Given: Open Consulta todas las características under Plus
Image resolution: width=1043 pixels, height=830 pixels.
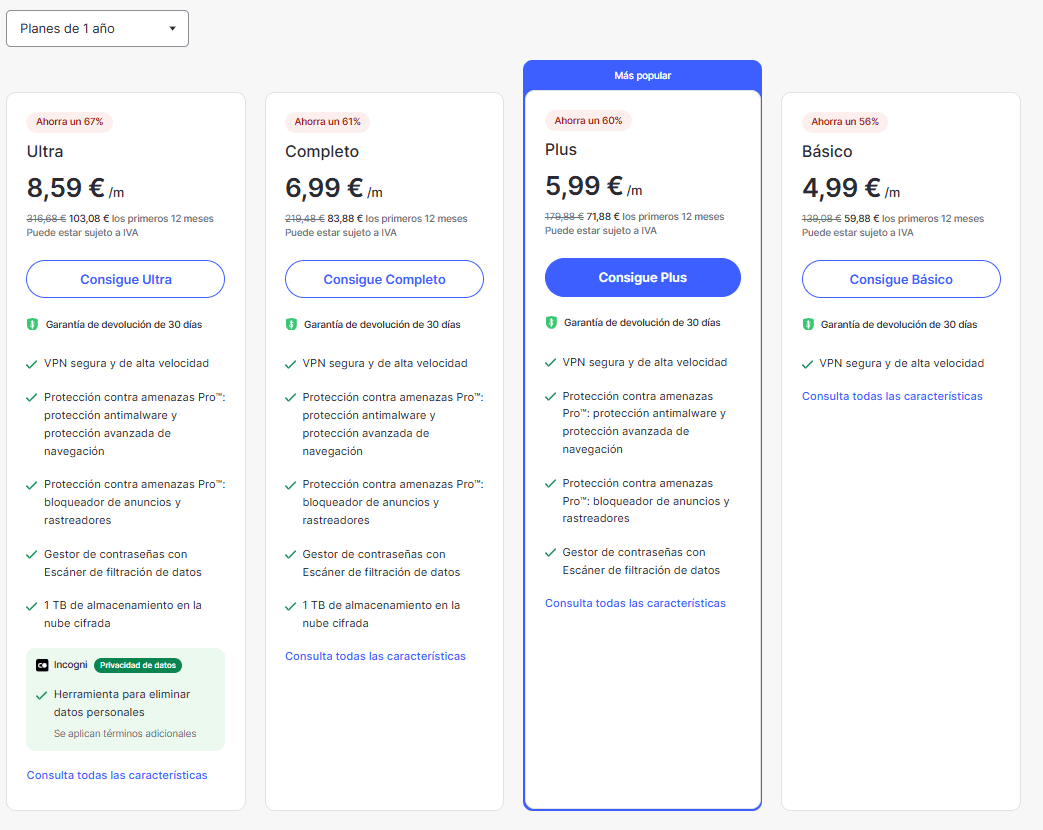Looking at the screenshot, I should click(635, 603).
